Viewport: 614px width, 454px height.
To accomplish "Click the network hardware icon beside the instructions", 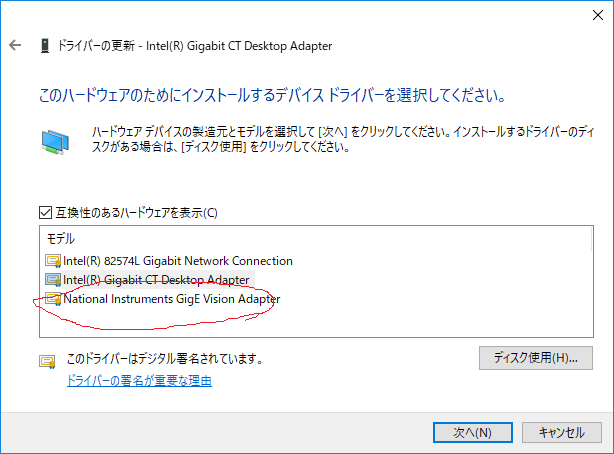I will coord(55,142).
